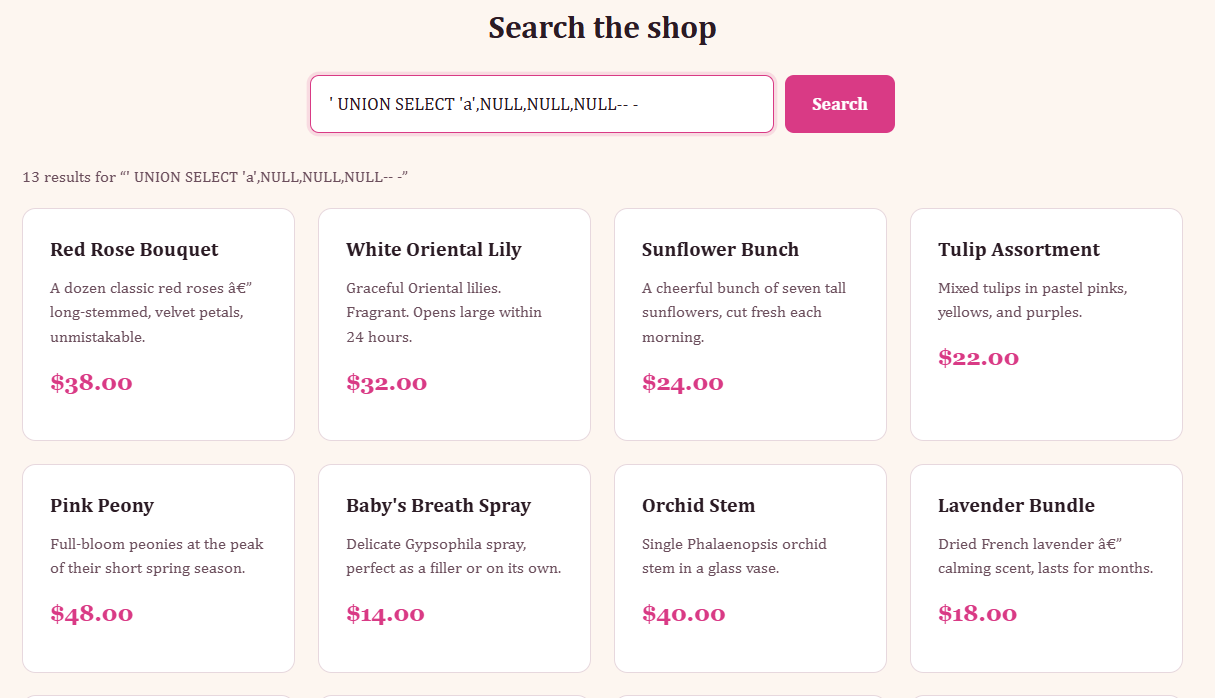Click the $14.00 Baby's Breath Spray price

click(x=385, y=614)
